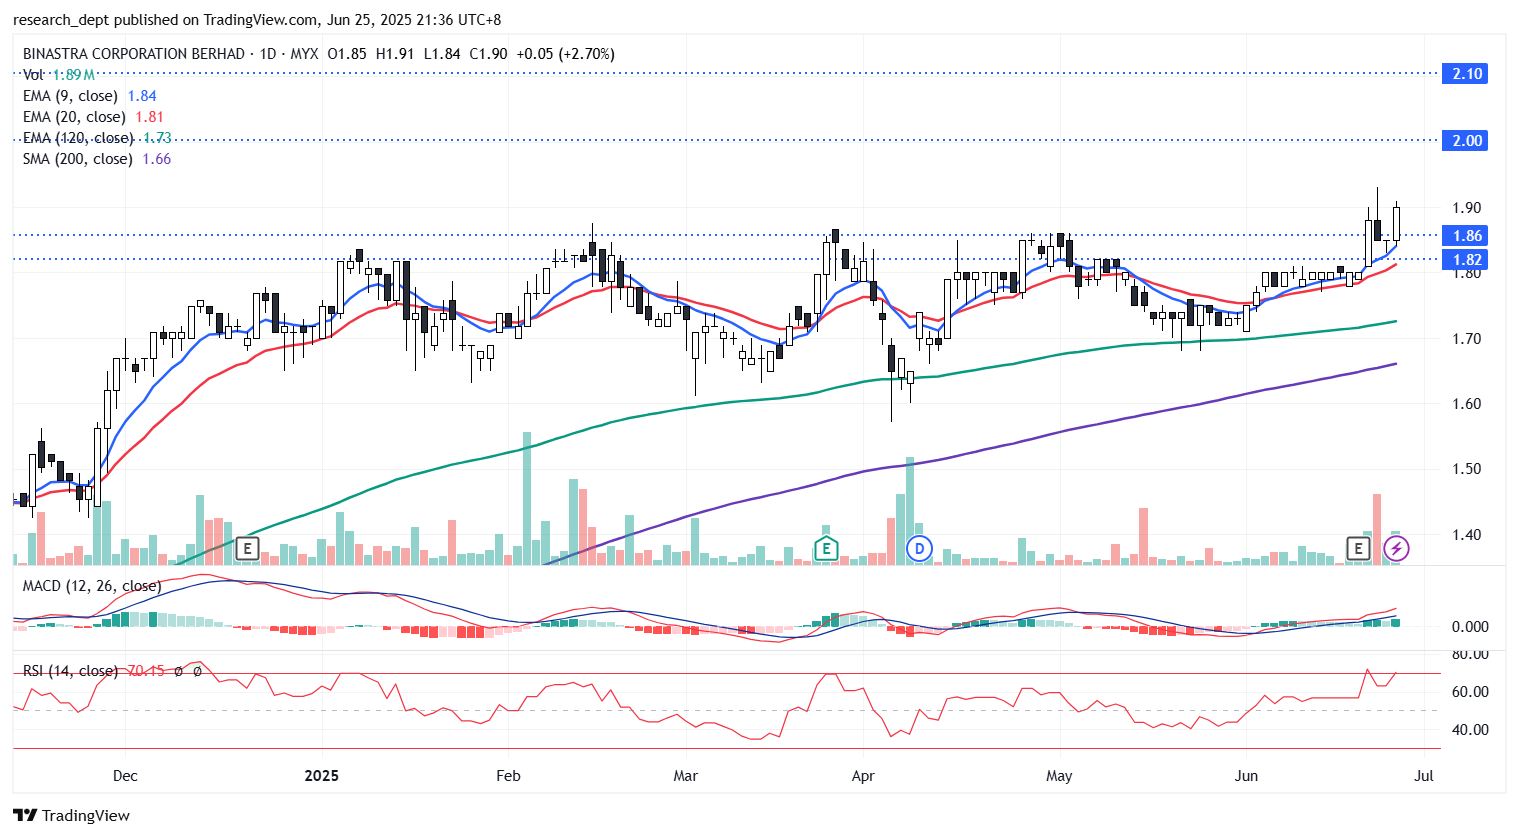Image resolution: width=1519 pixels, height=837 pixels.
Task: Click the EMA (20, close) indicator legend
Action: click(x=93, y=117)
